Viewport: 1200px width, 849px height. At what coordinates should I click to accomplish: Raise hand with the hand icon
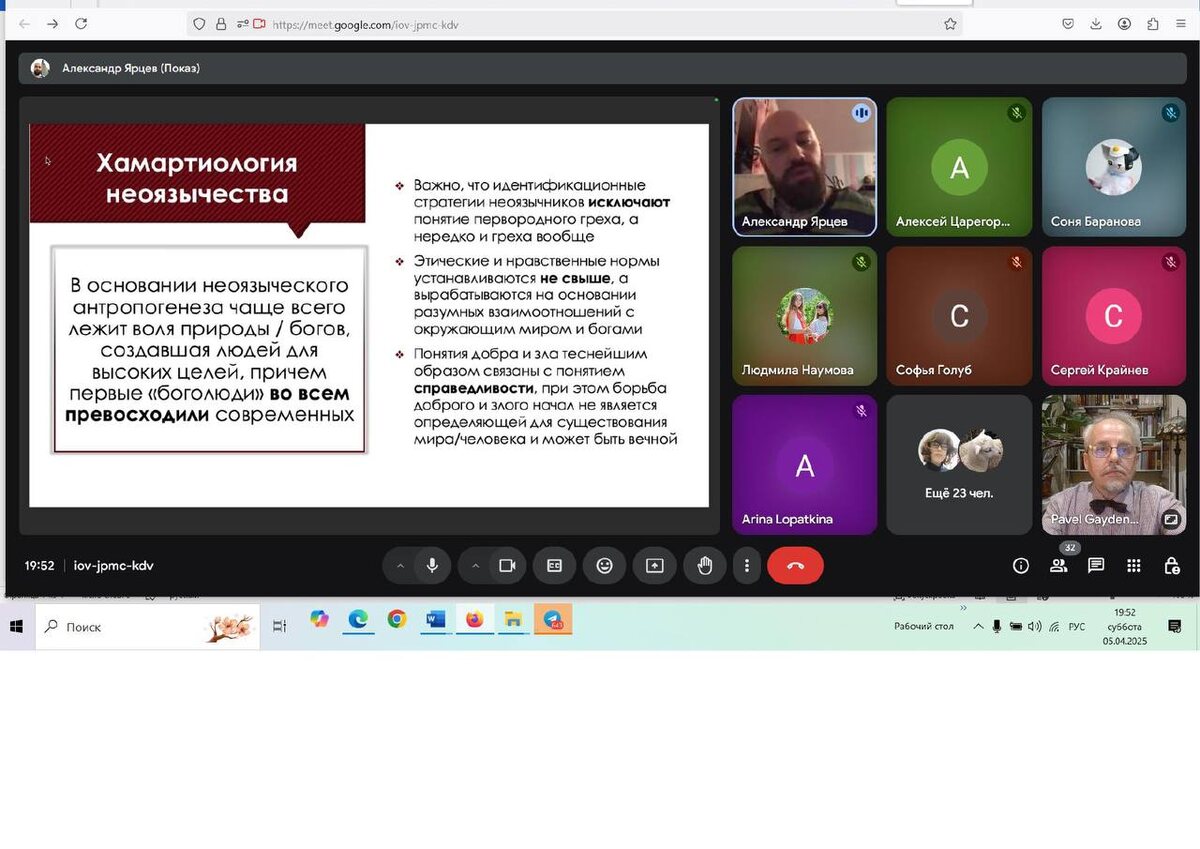[704, 565]
